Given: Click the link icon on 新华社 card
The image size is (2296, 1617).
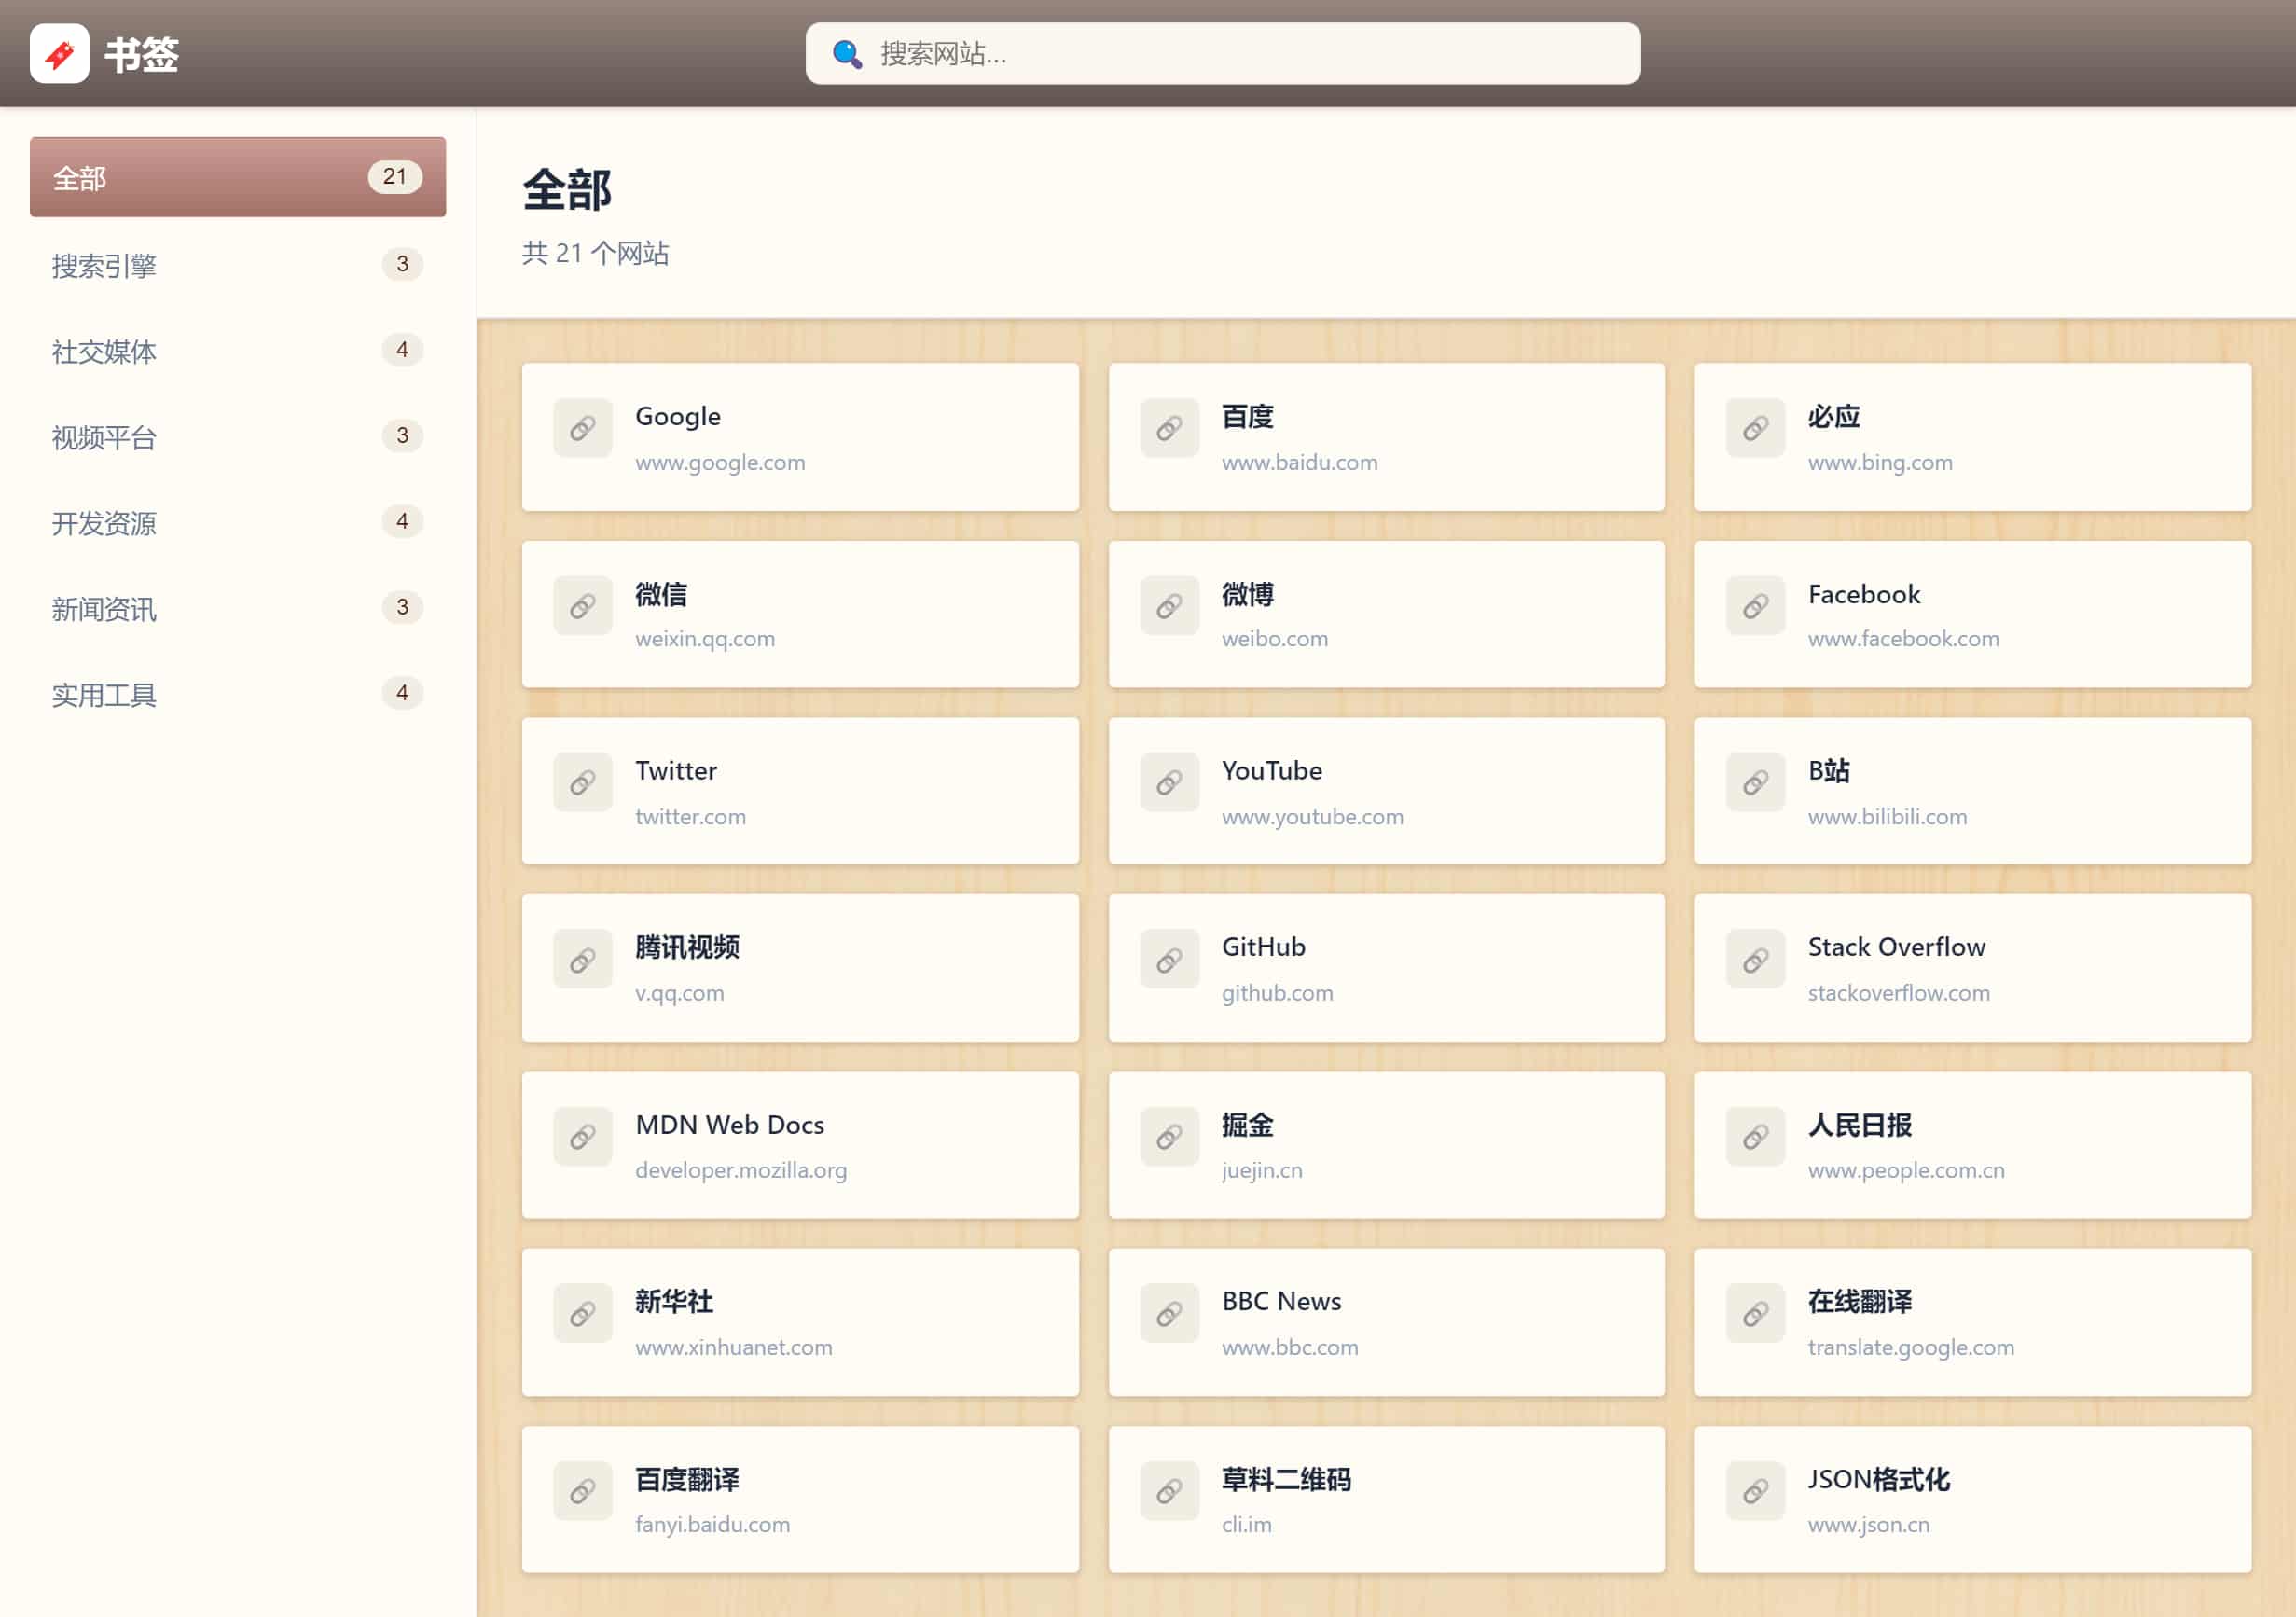Looking at the screenshot, I should click(x=583, y=1313).
